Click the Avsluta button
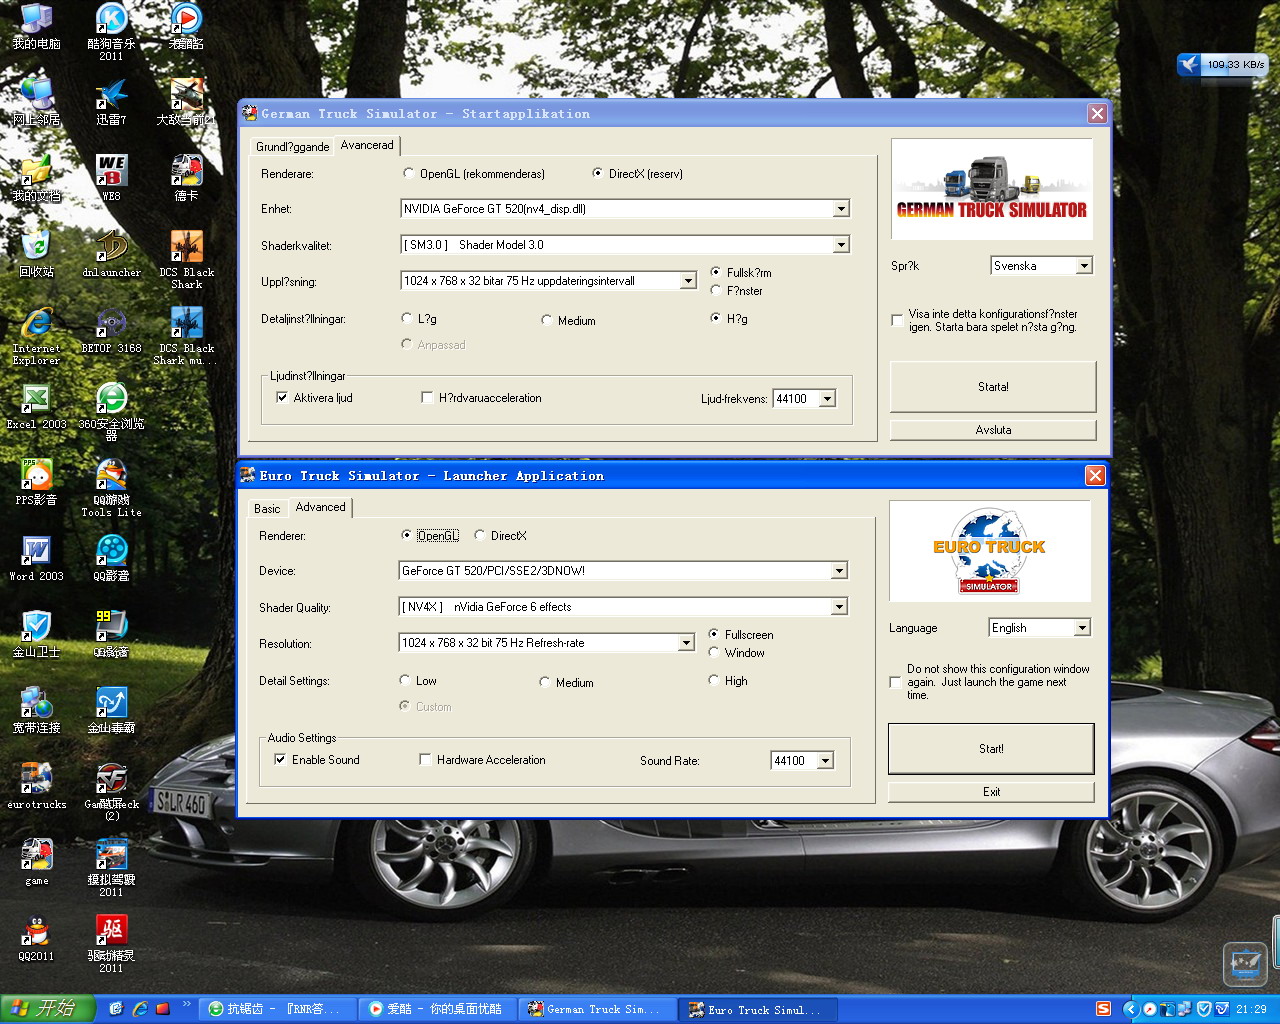This screenshot has width=1280, height=1024. (993, 430)
